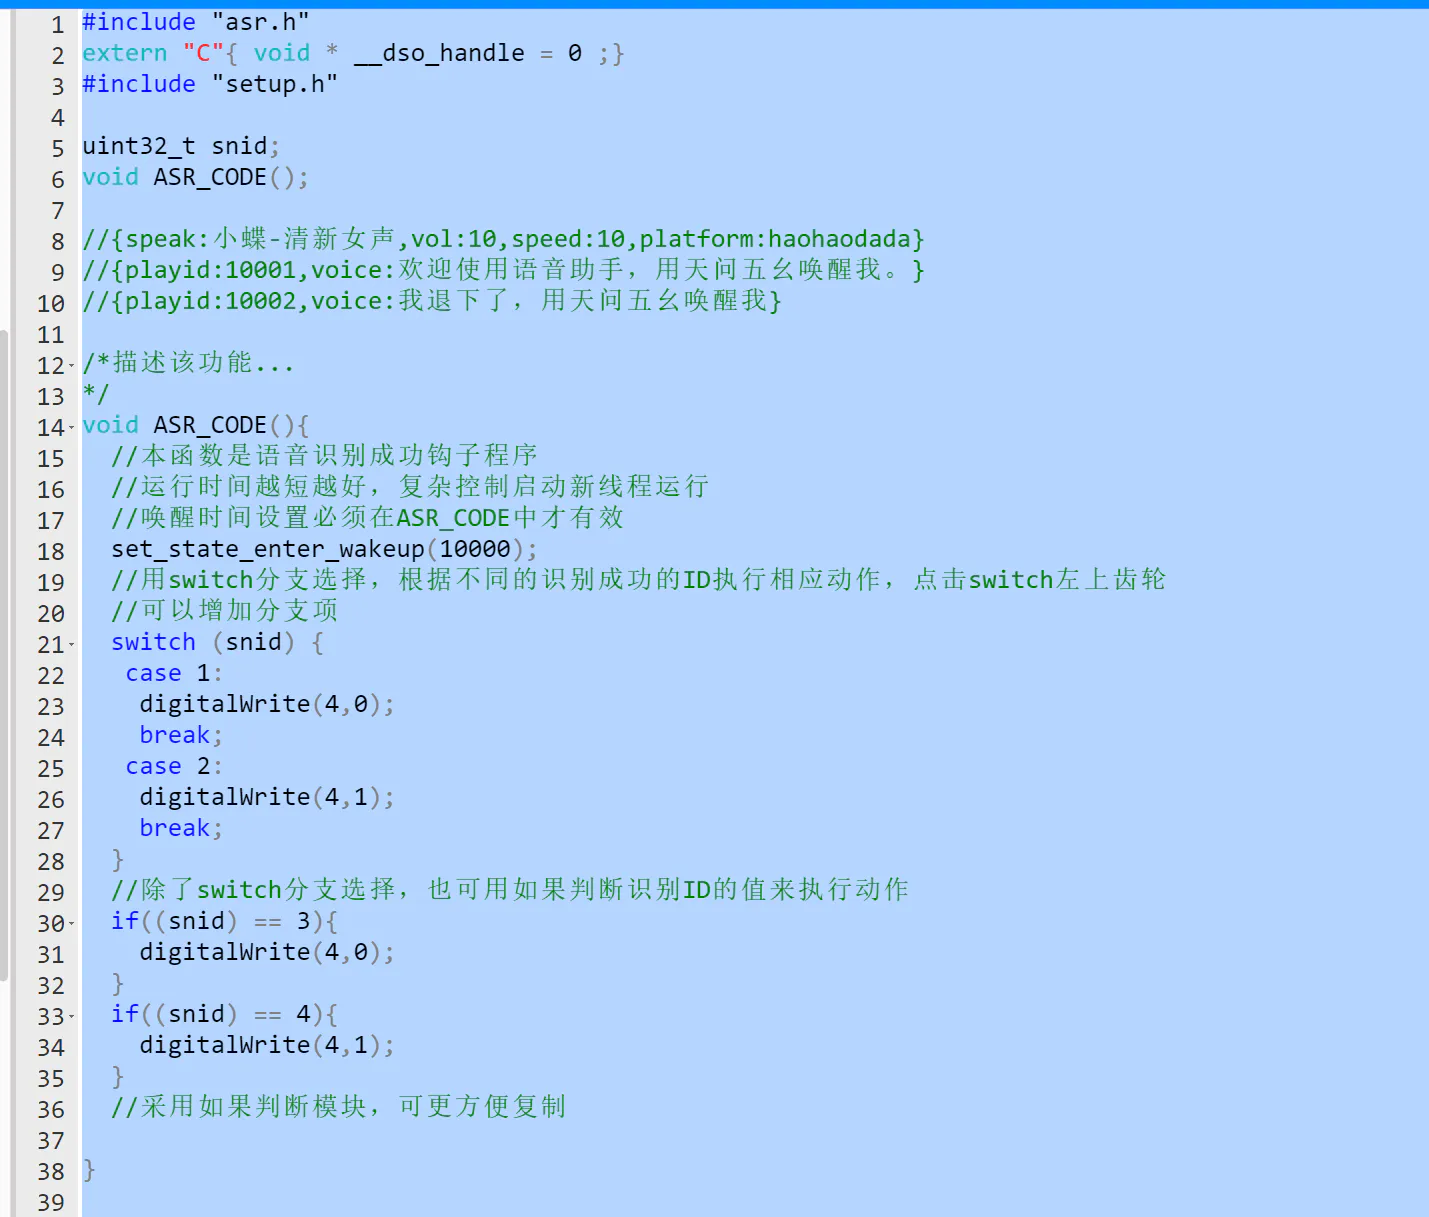Click the playid:10002 comment line

432,301
